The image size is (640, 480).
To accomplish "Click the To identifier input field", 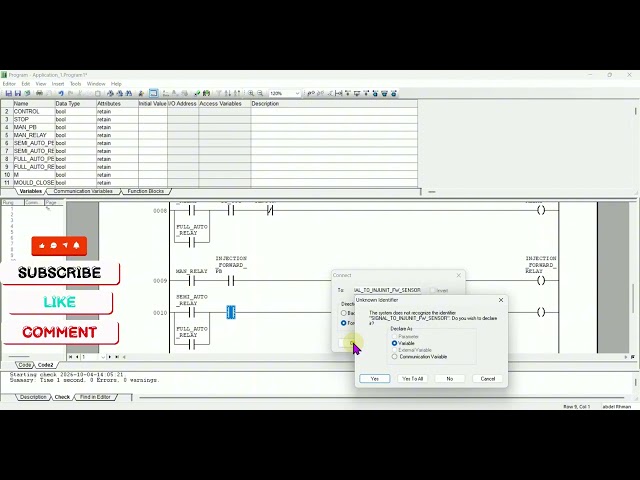I will (x=387, y=290).
